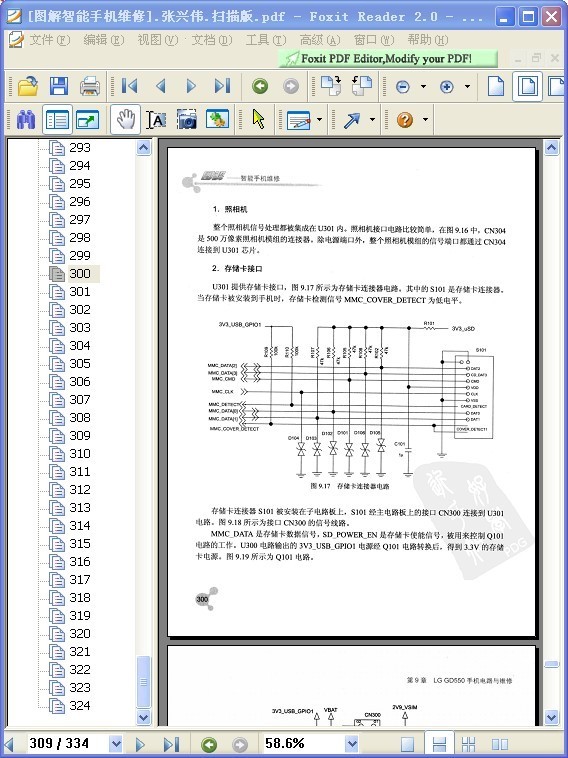Image resolution: width=568 pixels, height=758 pixels.
Task: Click the help question mark icon
Action: click(x=405, y=119)
